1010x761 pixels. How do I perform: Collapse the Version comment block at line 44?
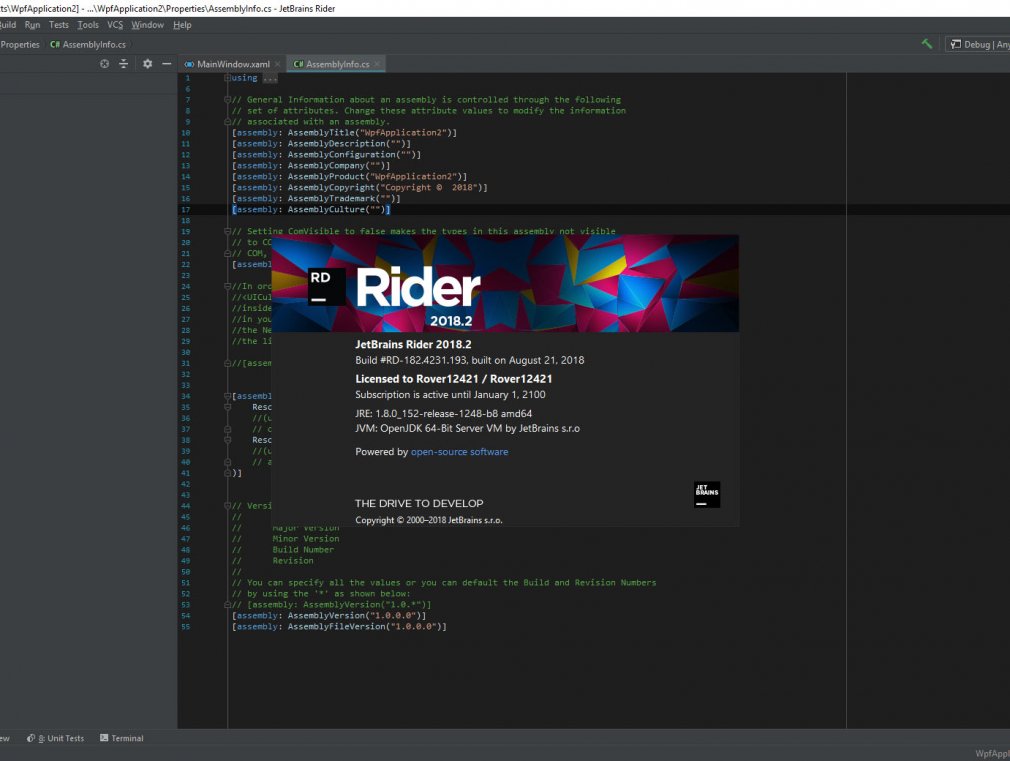227,506
